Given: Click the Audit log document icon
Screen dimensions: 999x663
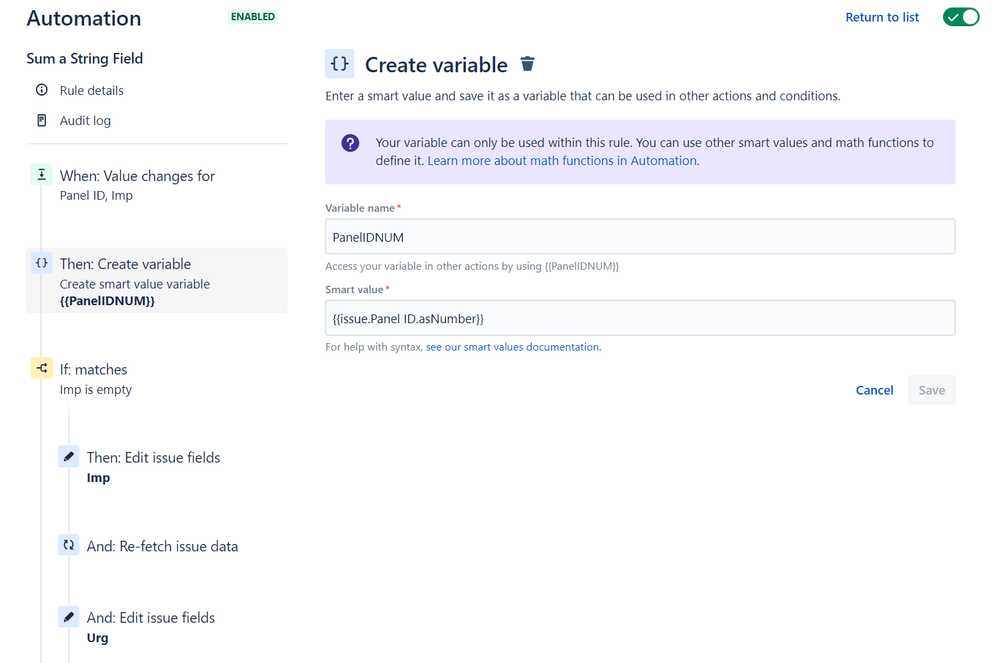Looking at the screenshot, I should [x=41, y=120].
